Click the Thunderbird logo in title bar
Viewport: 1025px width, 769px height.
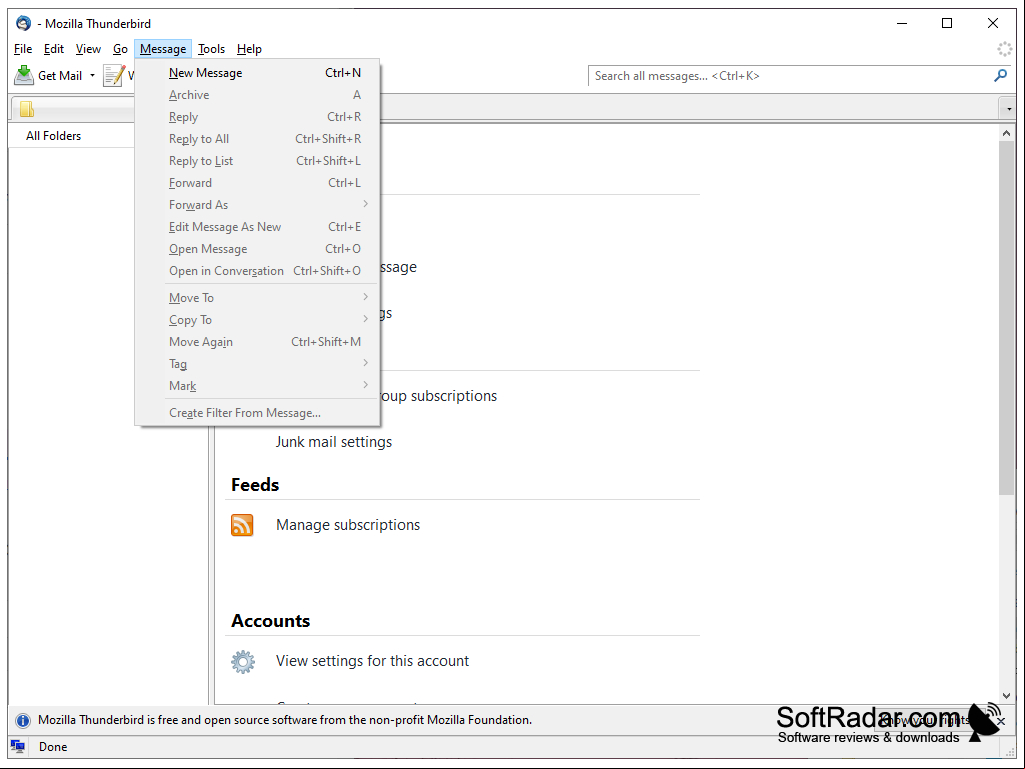(x=24, y=24)
